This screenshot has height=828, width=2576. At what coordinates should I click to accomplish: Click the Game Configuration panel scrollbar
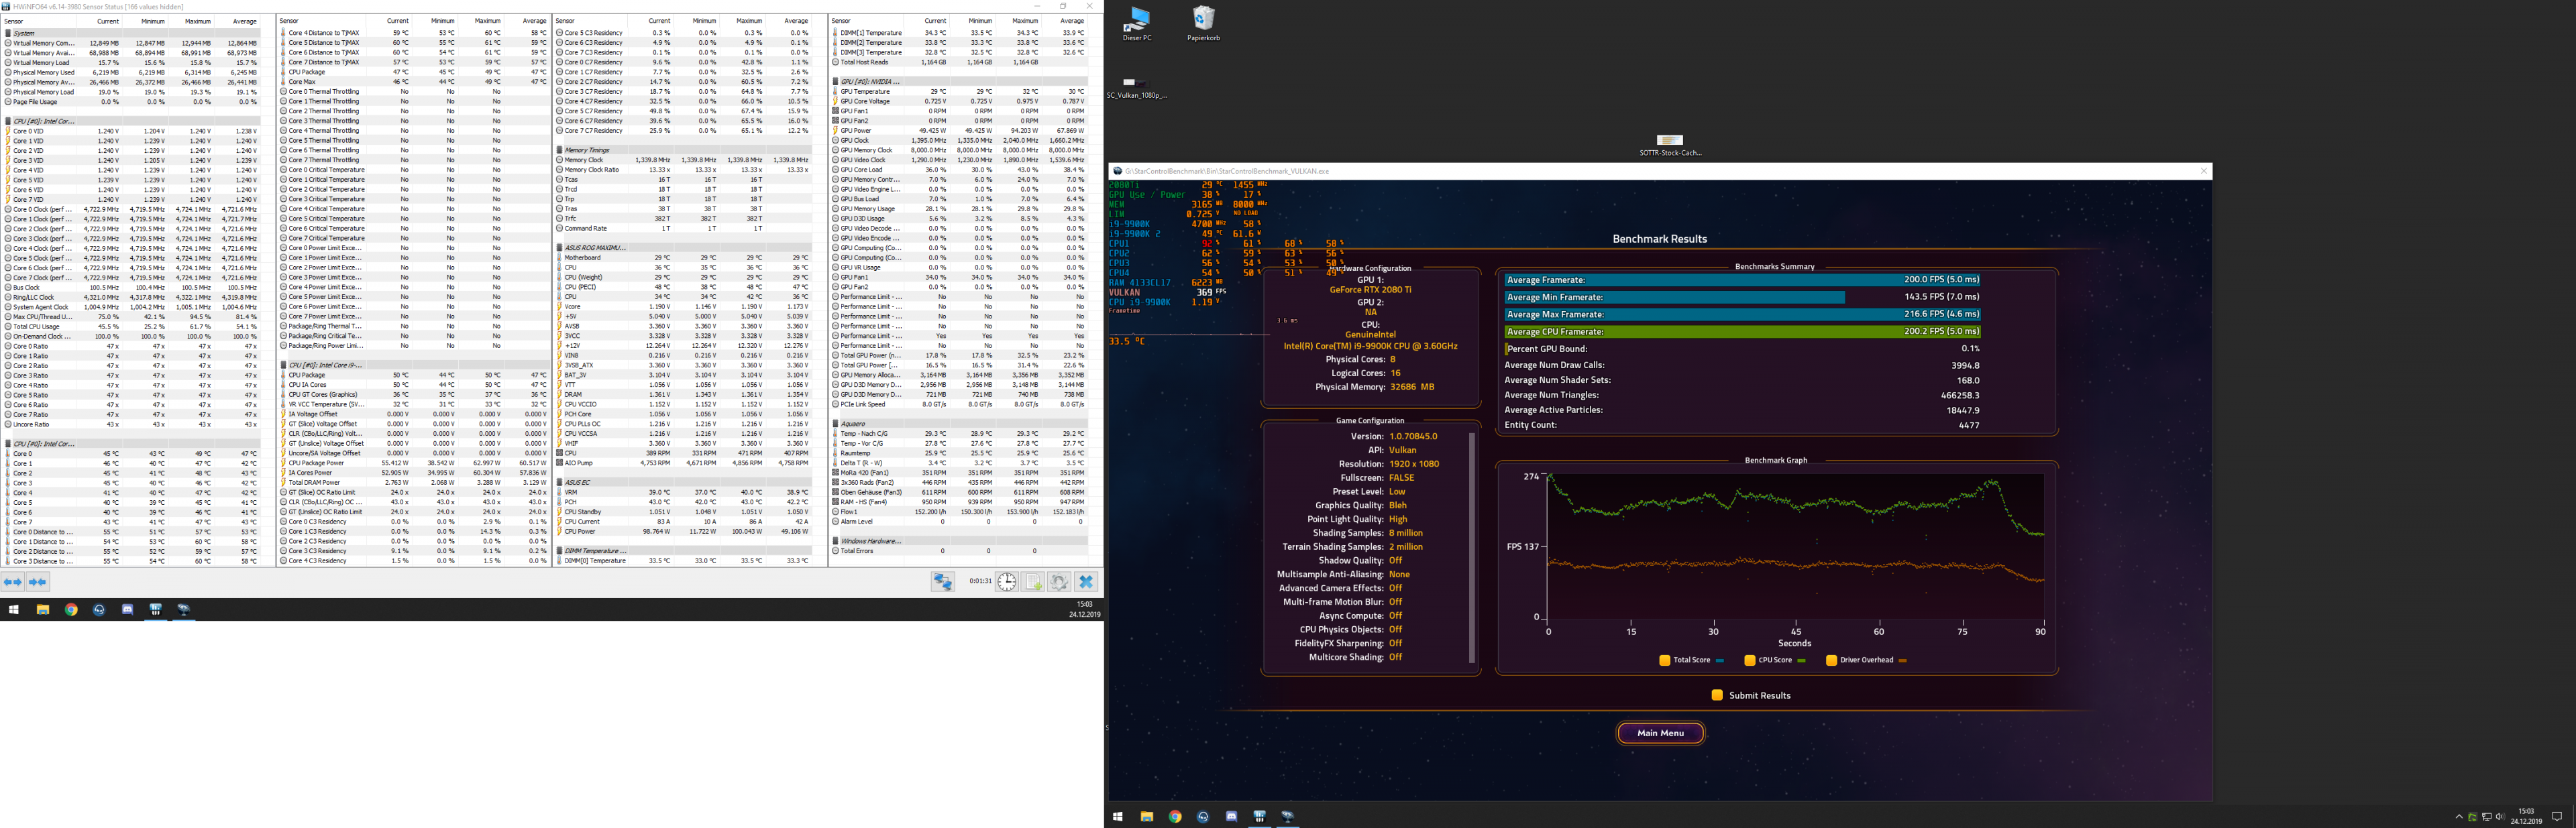point(1471,547)
